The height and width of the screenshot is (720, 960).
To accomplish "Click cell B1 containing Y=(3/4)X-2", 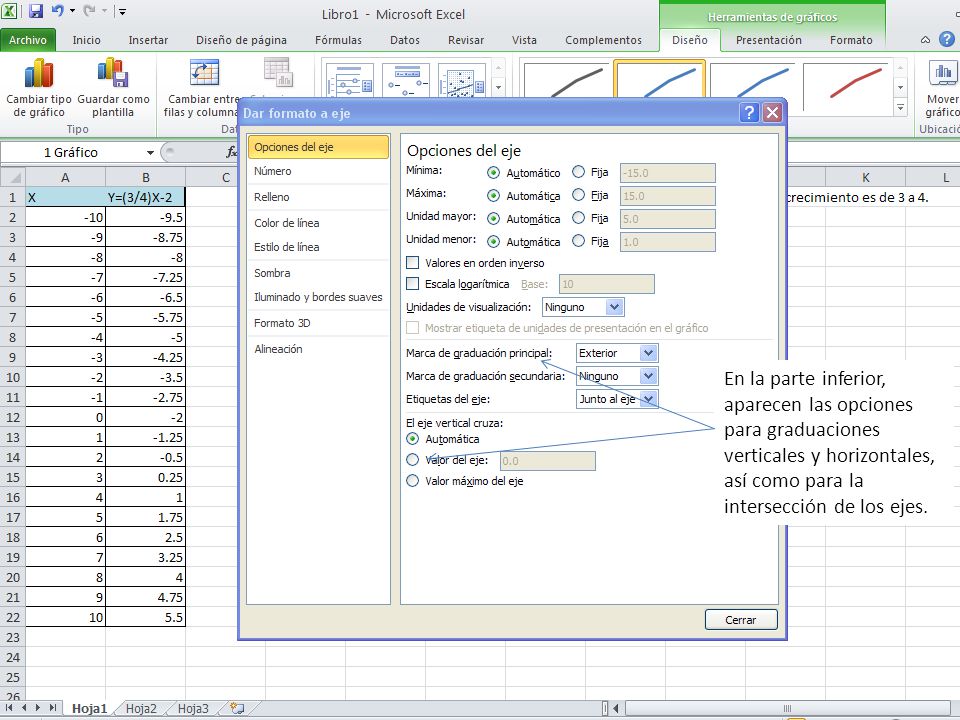I will (x=145, y=197).
